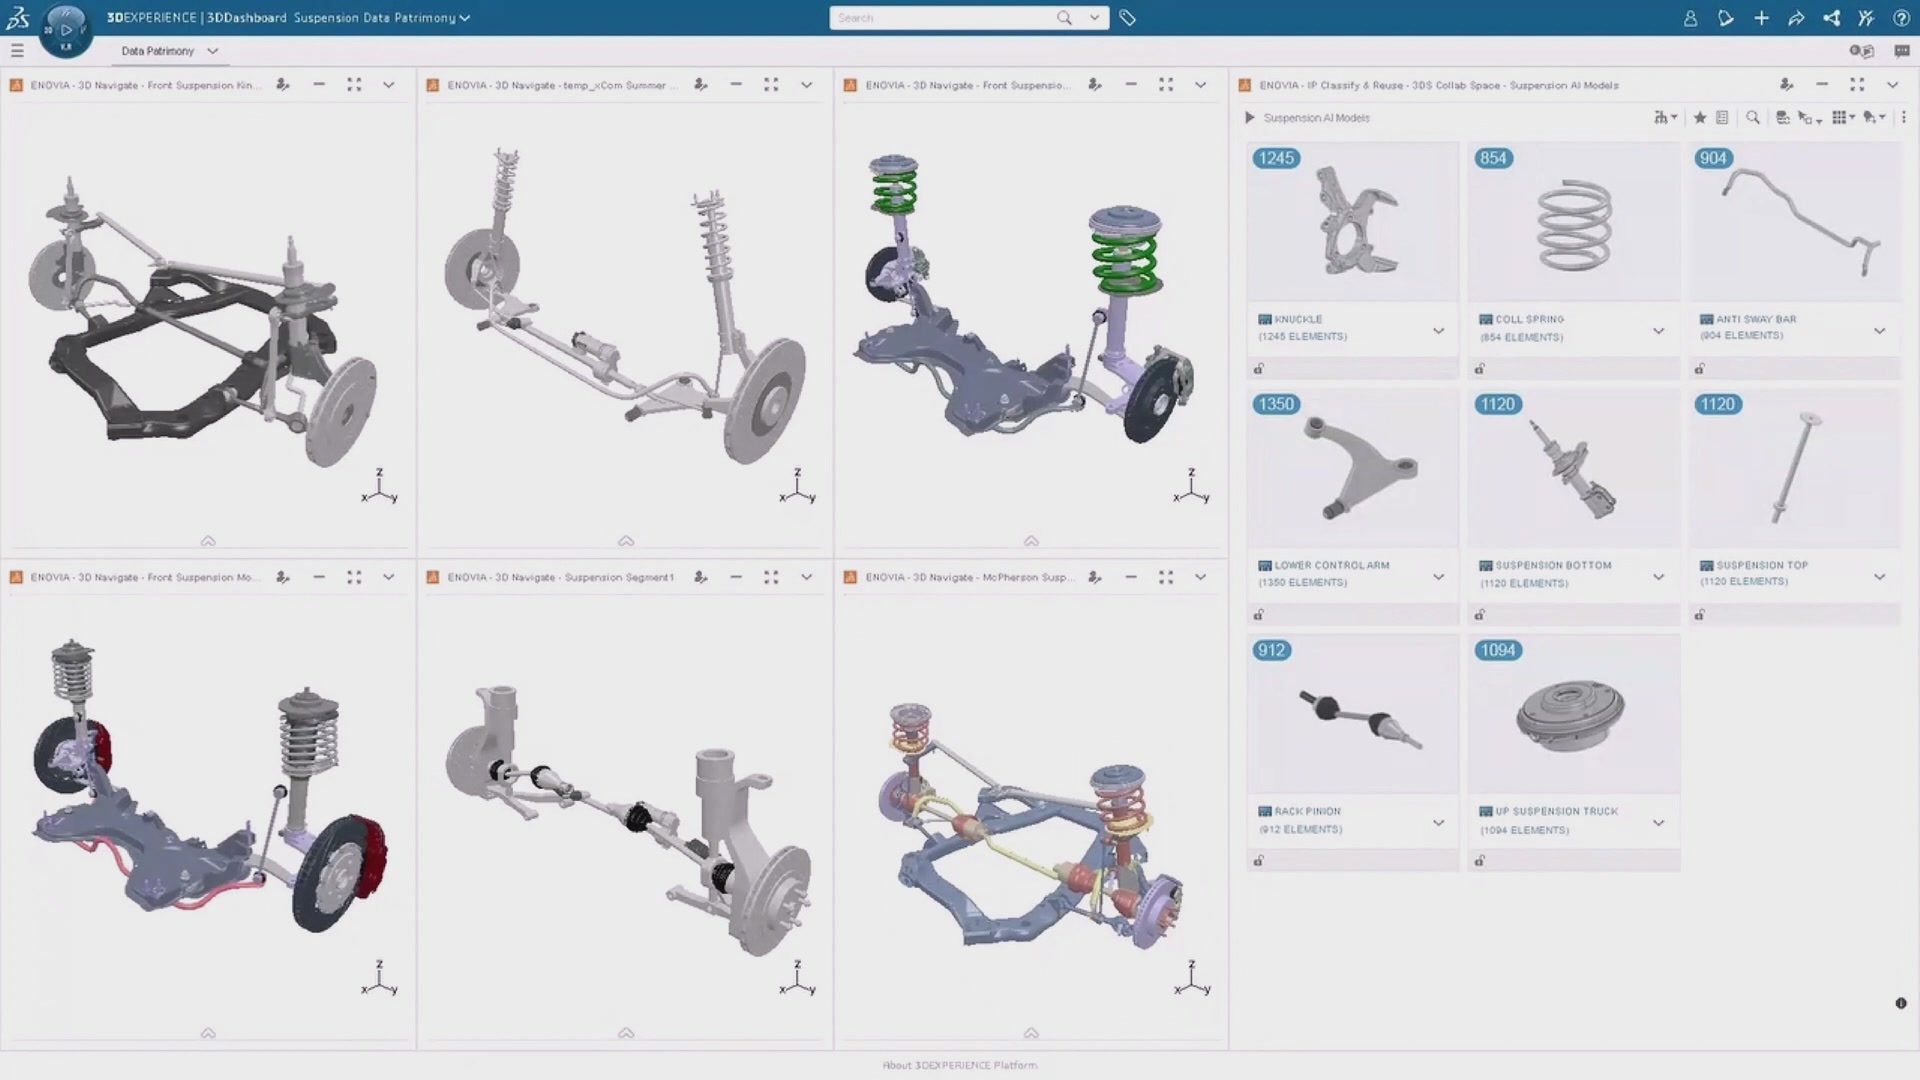Click lock icon under Suspension Top card
This screenshot has width=1920, height=1080.
(x=1699, y=615)
